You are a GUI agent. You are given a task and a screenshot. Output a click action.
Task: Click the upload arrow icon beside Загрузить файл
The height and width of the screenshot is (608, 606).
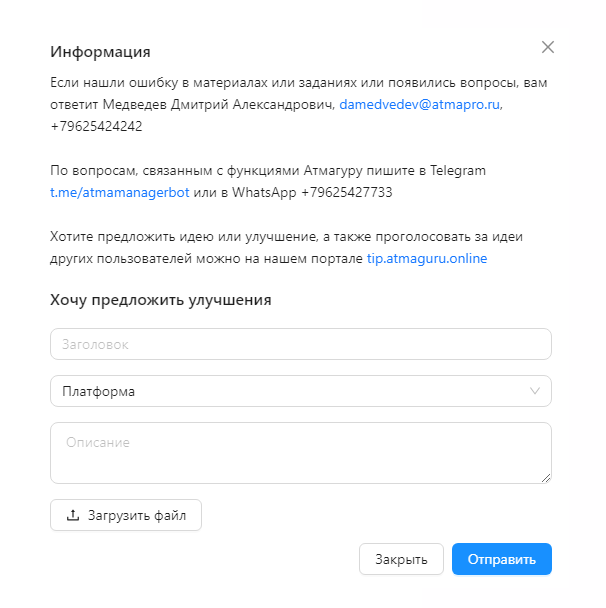(73, 515)
